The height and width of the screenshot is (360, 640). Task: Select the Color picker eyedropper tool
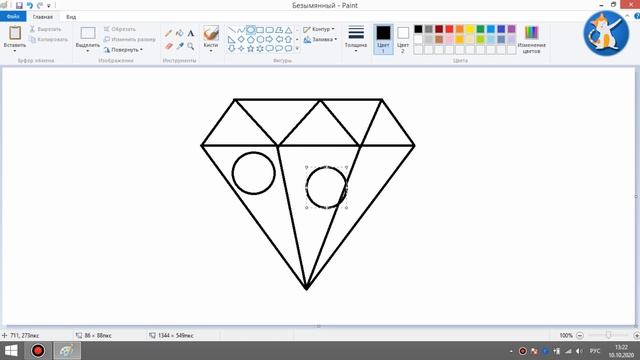[180, 46]
